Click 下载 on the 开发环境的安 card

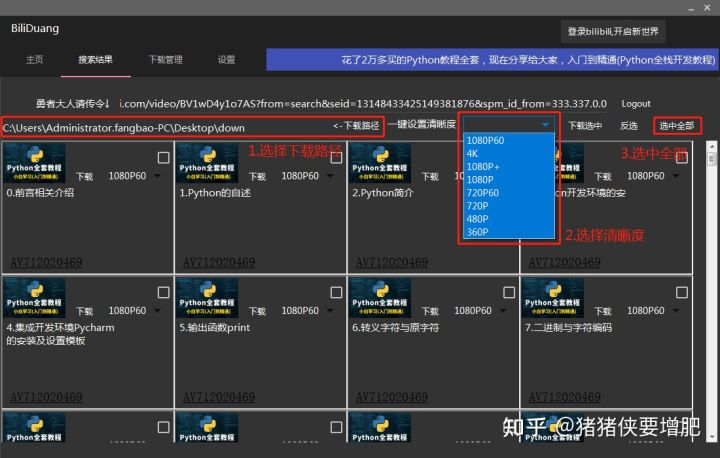(x=603, y=176)
